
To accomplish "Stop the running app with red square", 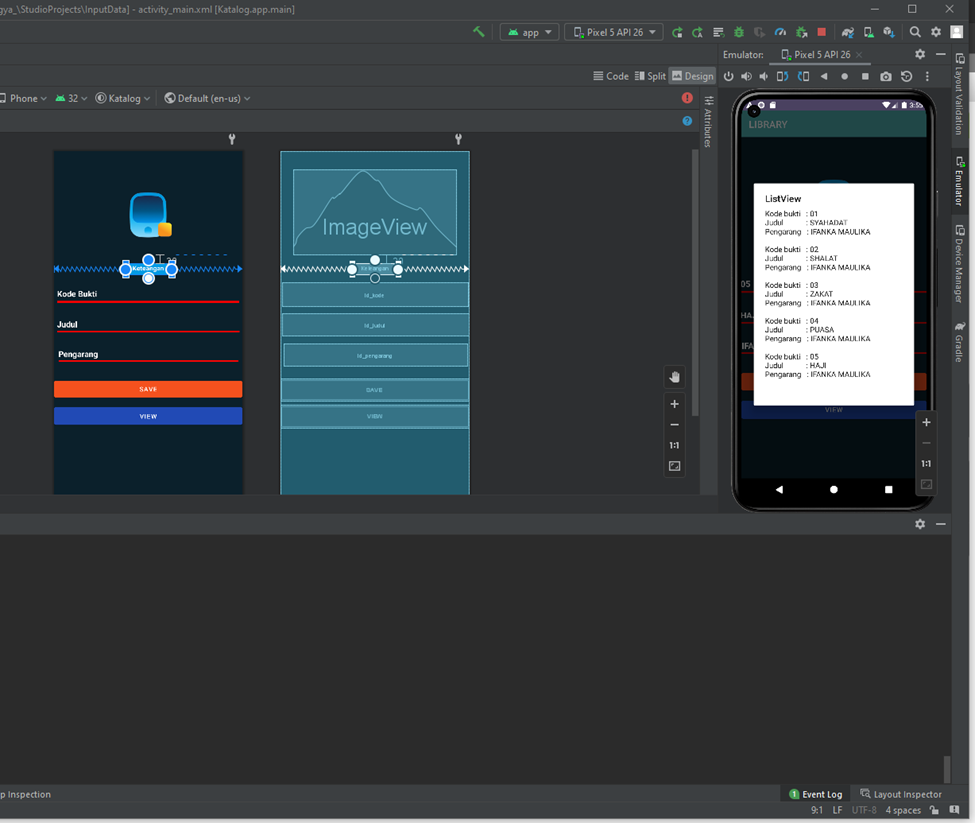I will tap(822, 32).
